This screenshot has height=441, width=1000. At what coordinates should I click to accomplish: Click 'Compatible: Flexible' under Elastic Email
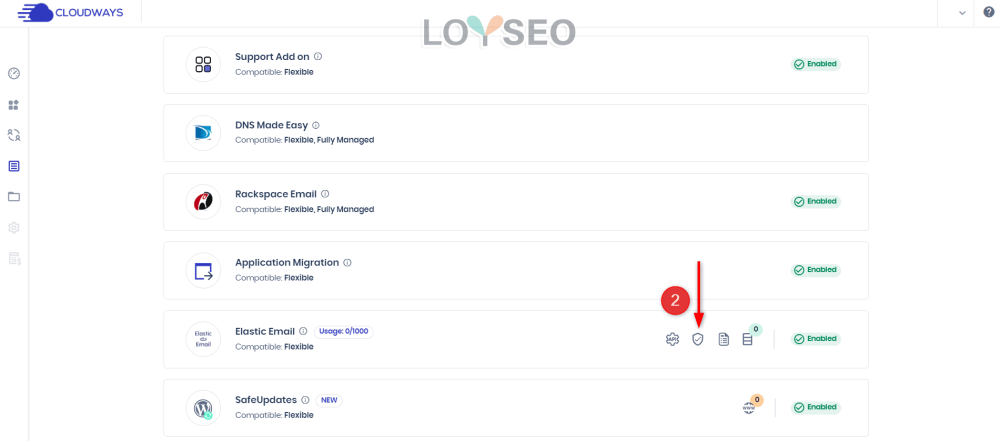[x=274, y=347]
